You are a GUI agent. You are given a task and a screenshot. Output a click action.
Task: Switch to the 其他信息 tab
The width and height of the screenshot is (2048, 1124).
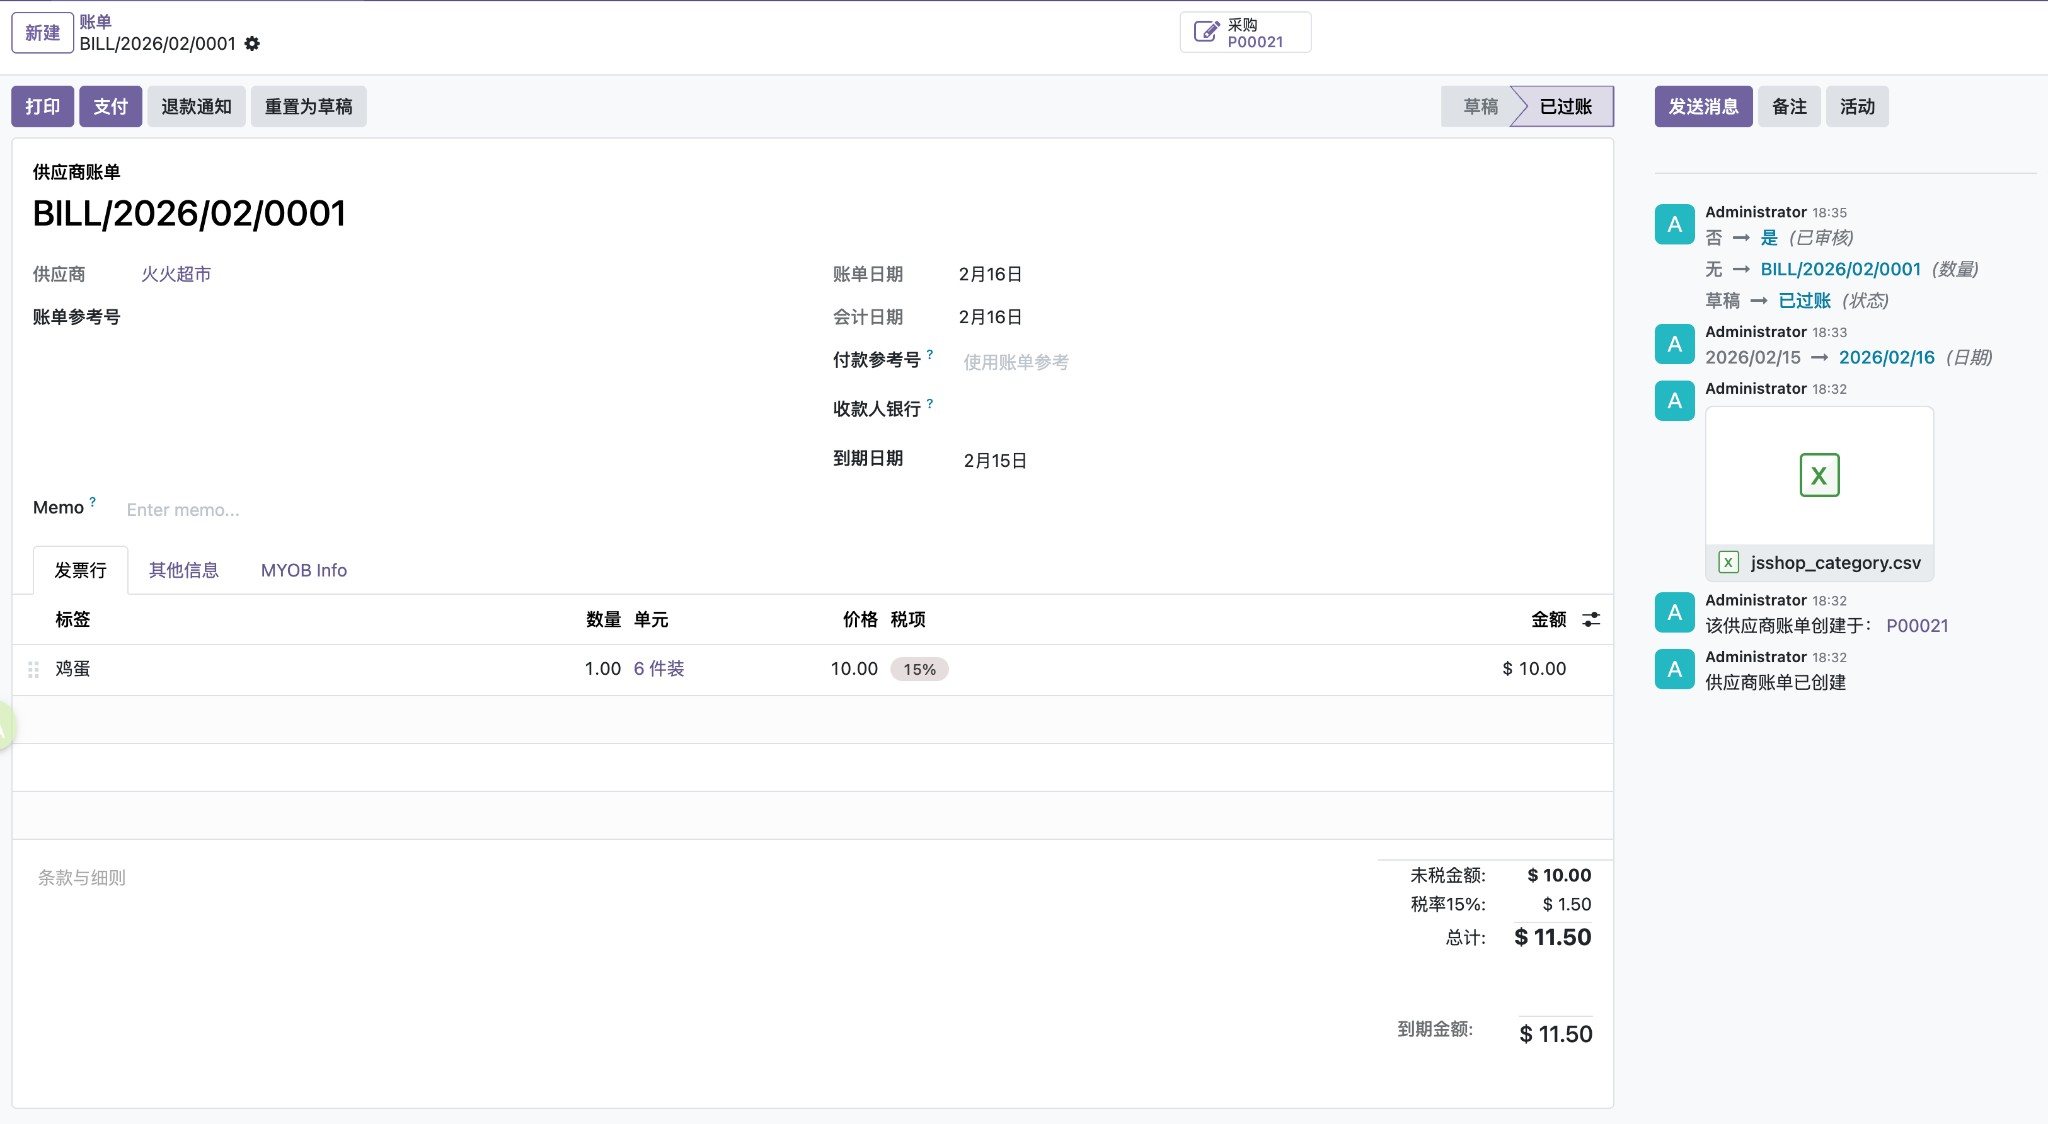(x=184, y=570)
